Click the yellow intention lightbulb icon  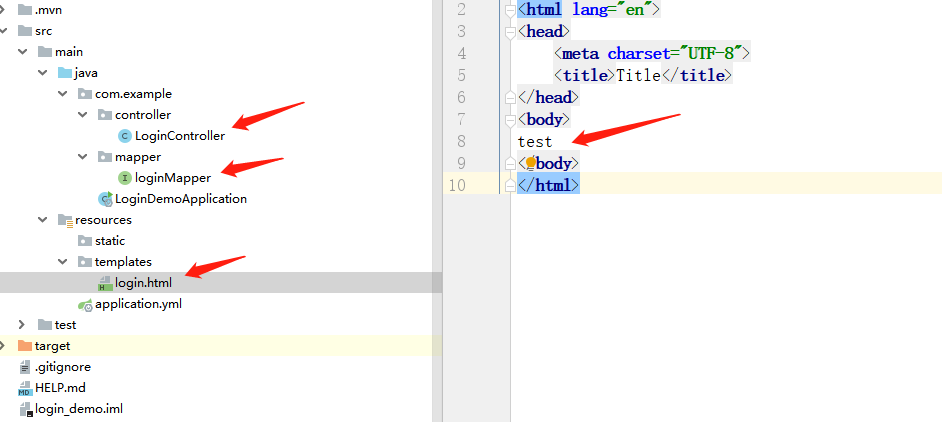click(x=530, y=163)
